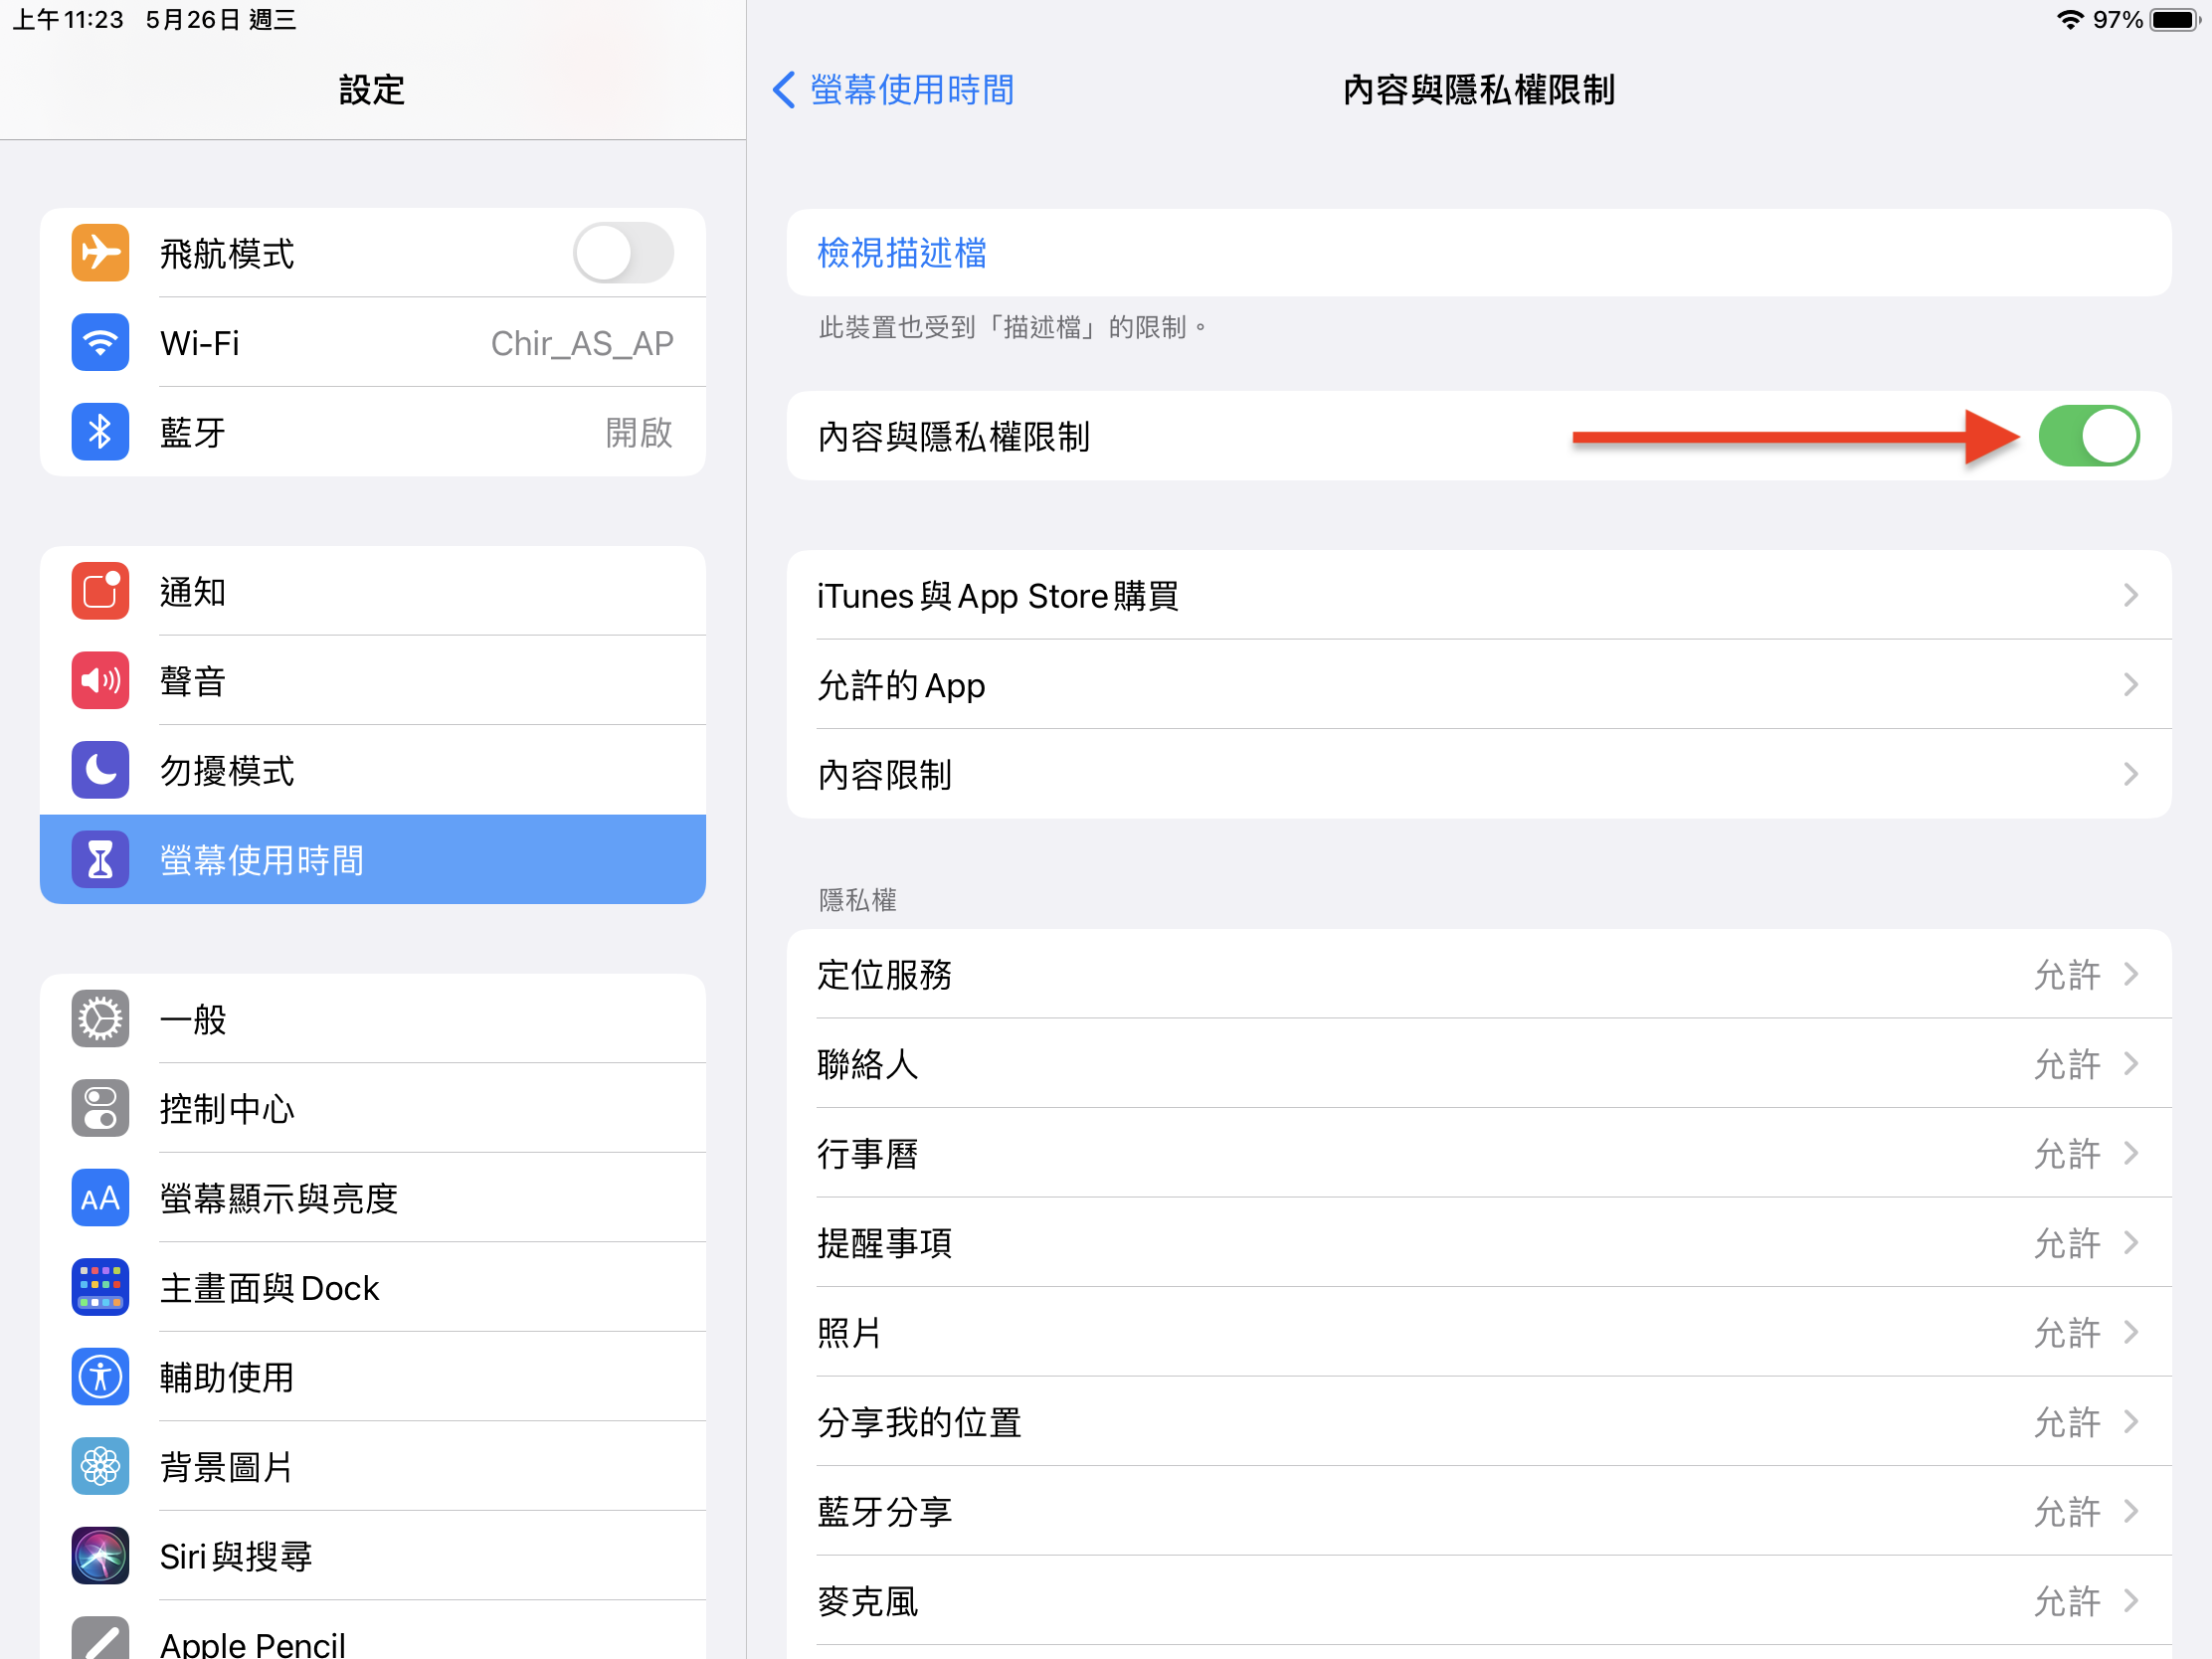The height and width of the screenshot is (1659, 2212).
Task: Toggle 飛航模式 switch on
Action: [622, 253]
